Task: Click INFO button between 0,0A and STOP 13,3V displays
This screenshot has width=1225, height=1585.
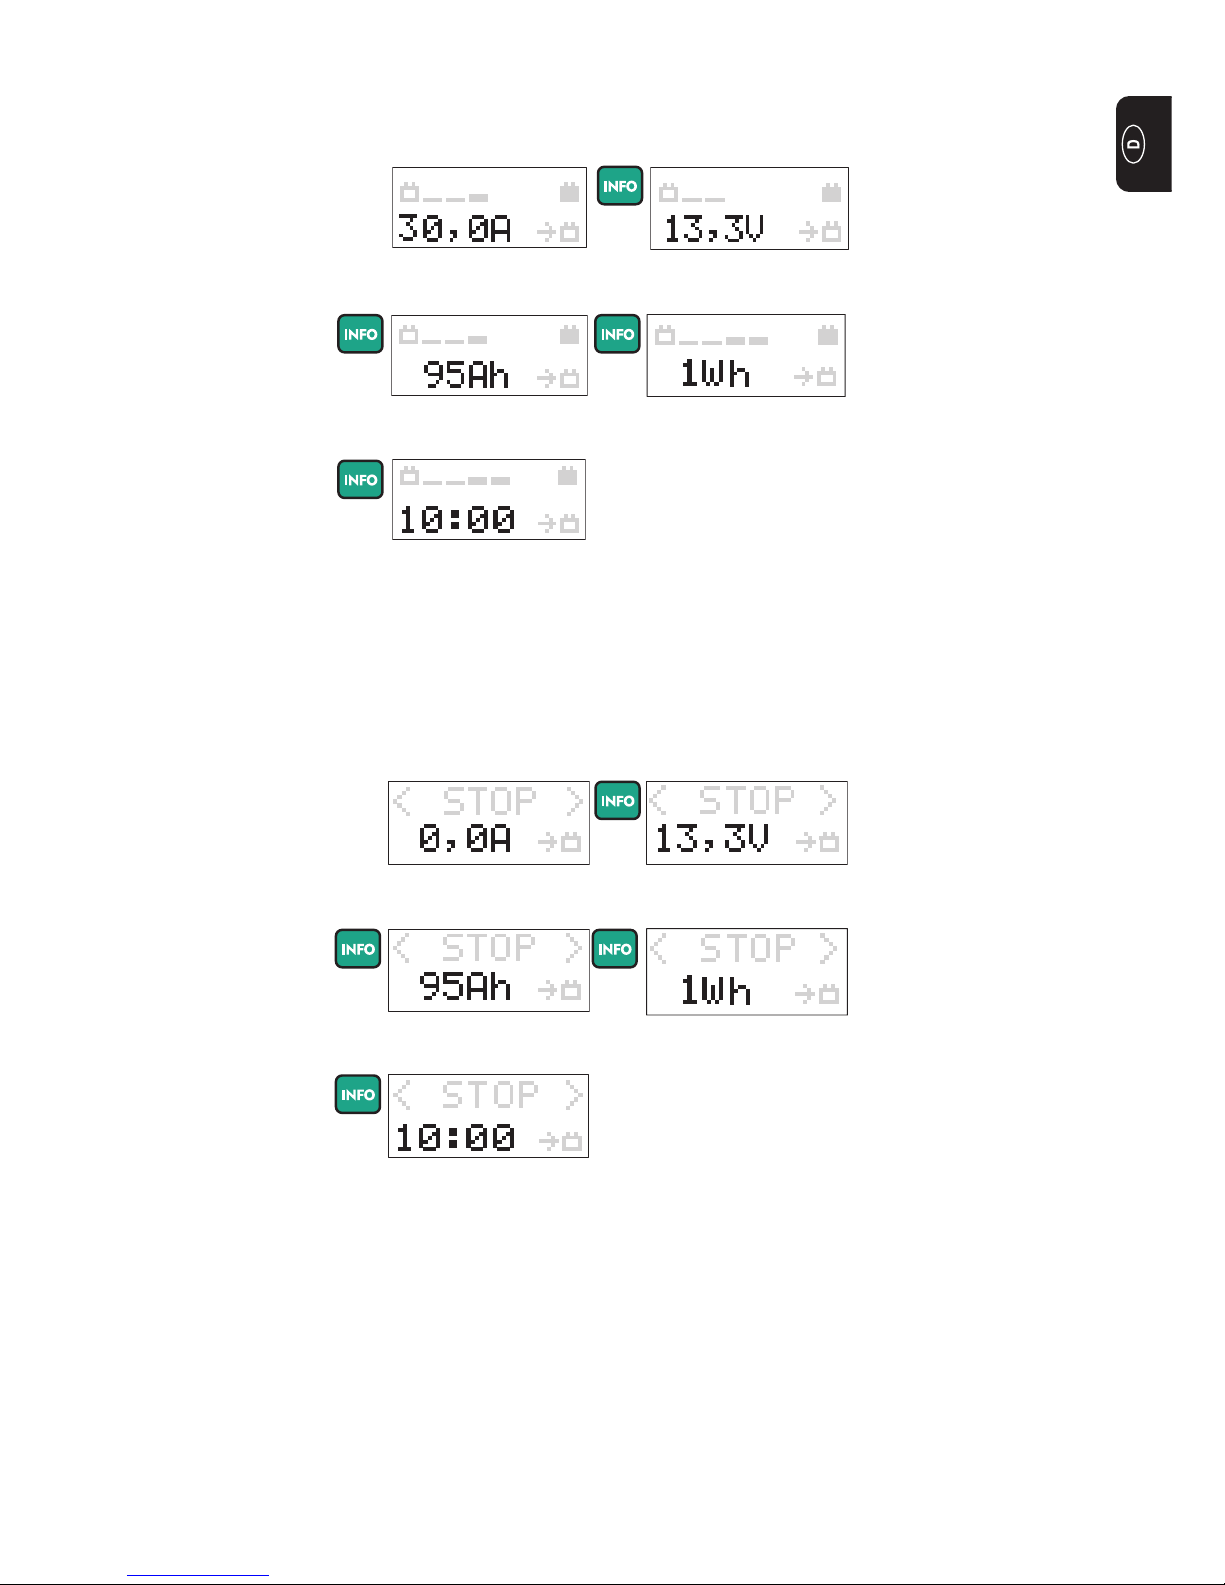Action: coord(618,801)
